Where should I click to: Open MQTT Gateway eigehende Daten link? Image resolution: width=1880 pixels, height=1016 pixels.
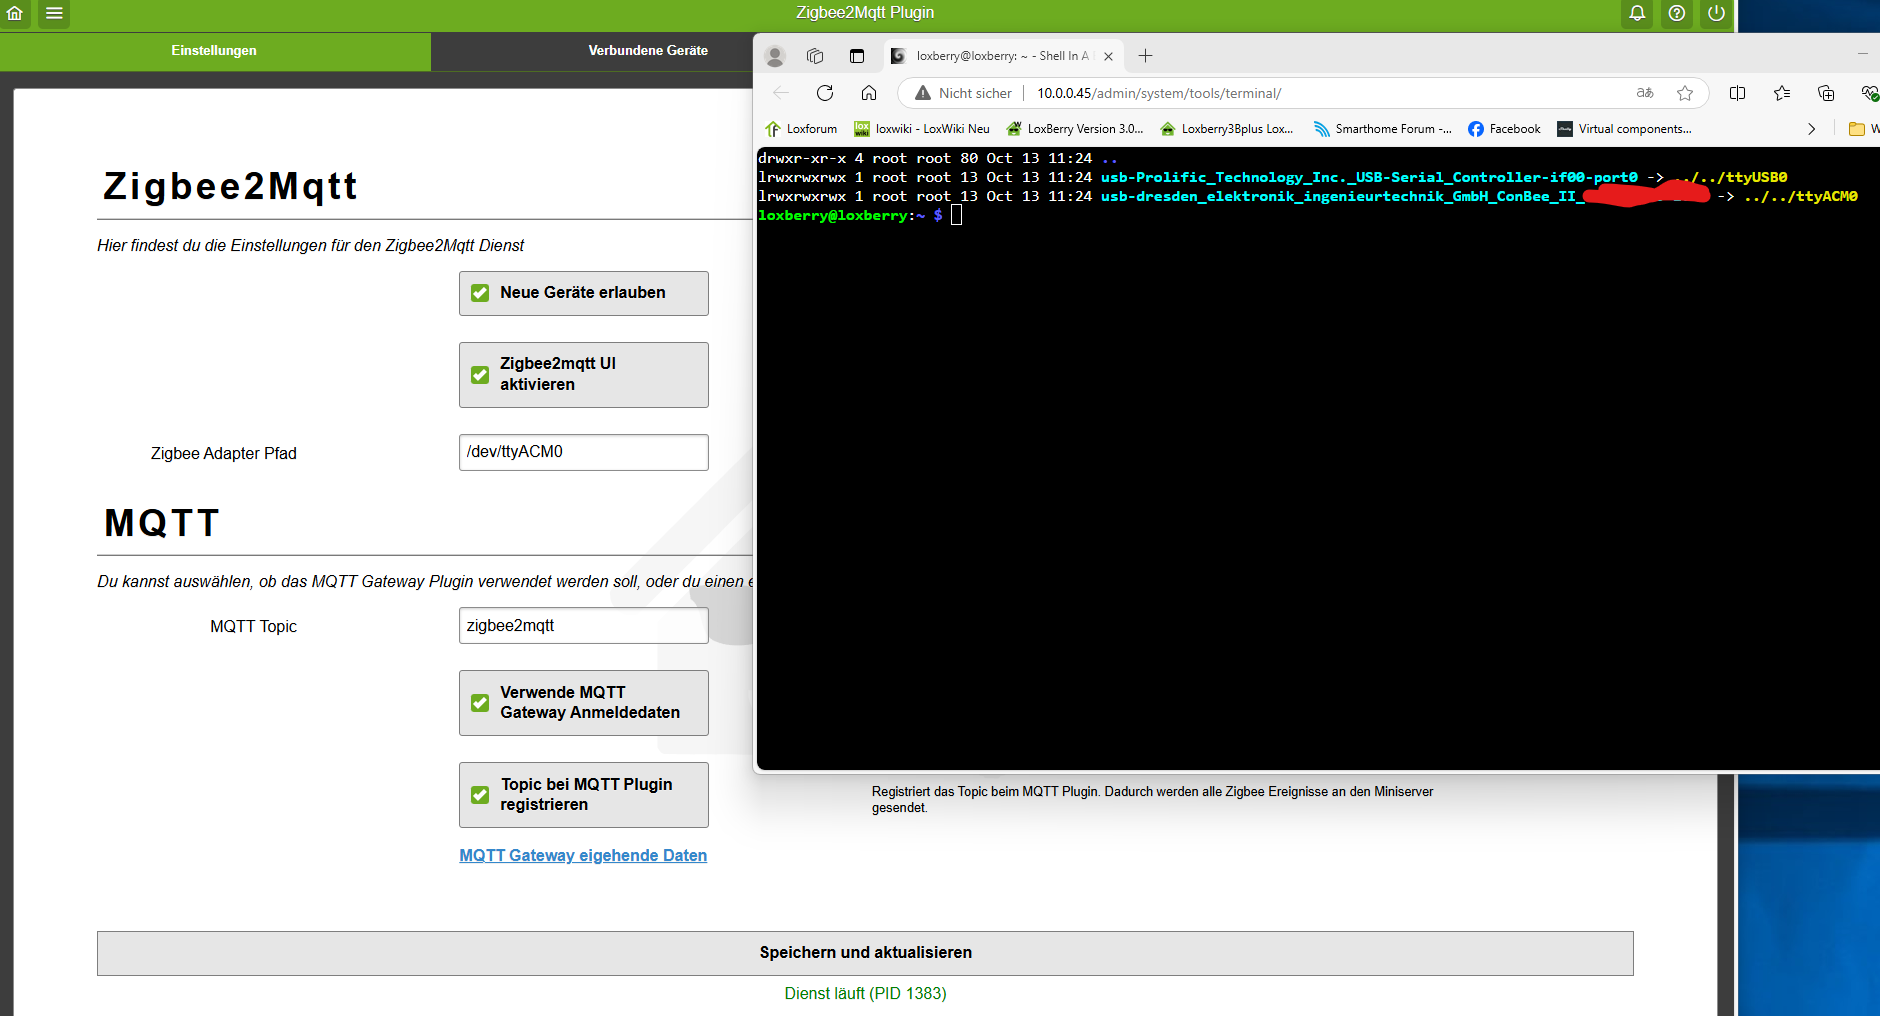[x=583, y=855]
